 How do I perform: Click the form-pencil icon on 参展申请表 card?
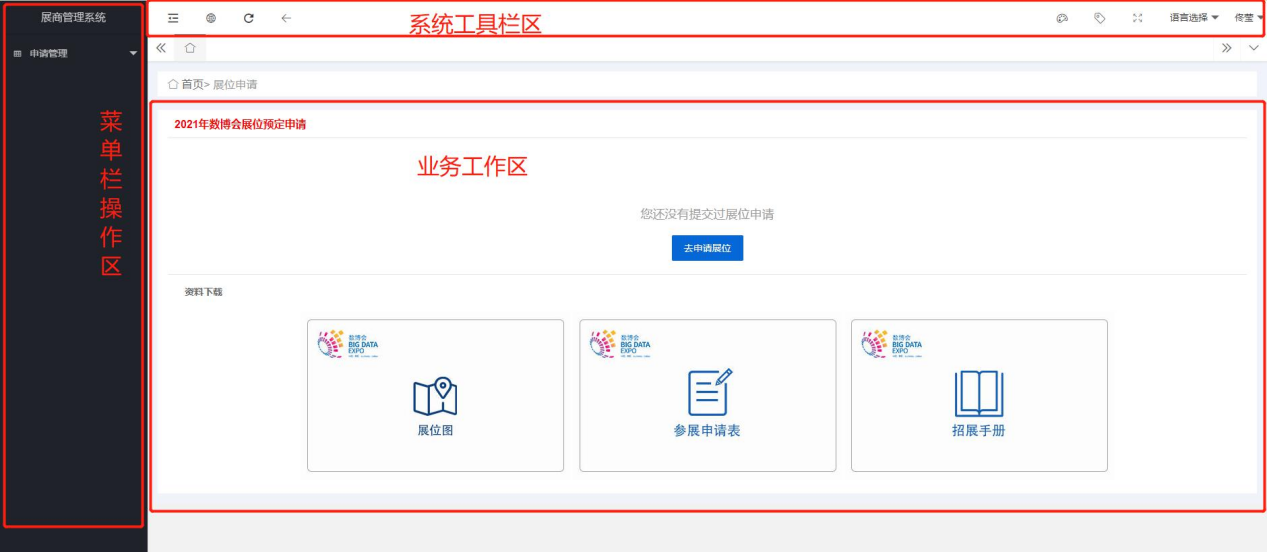(709, 392)
